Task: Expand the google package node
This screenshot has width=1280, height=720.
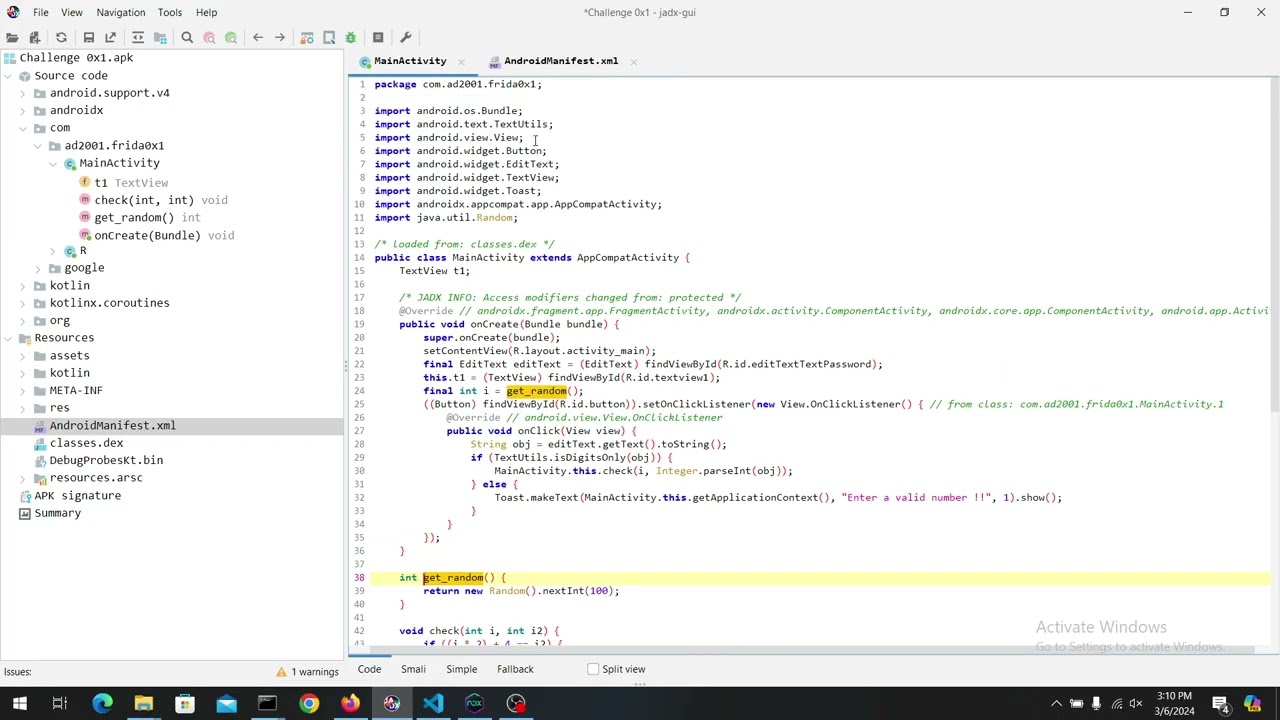Action: pos(38,268)
